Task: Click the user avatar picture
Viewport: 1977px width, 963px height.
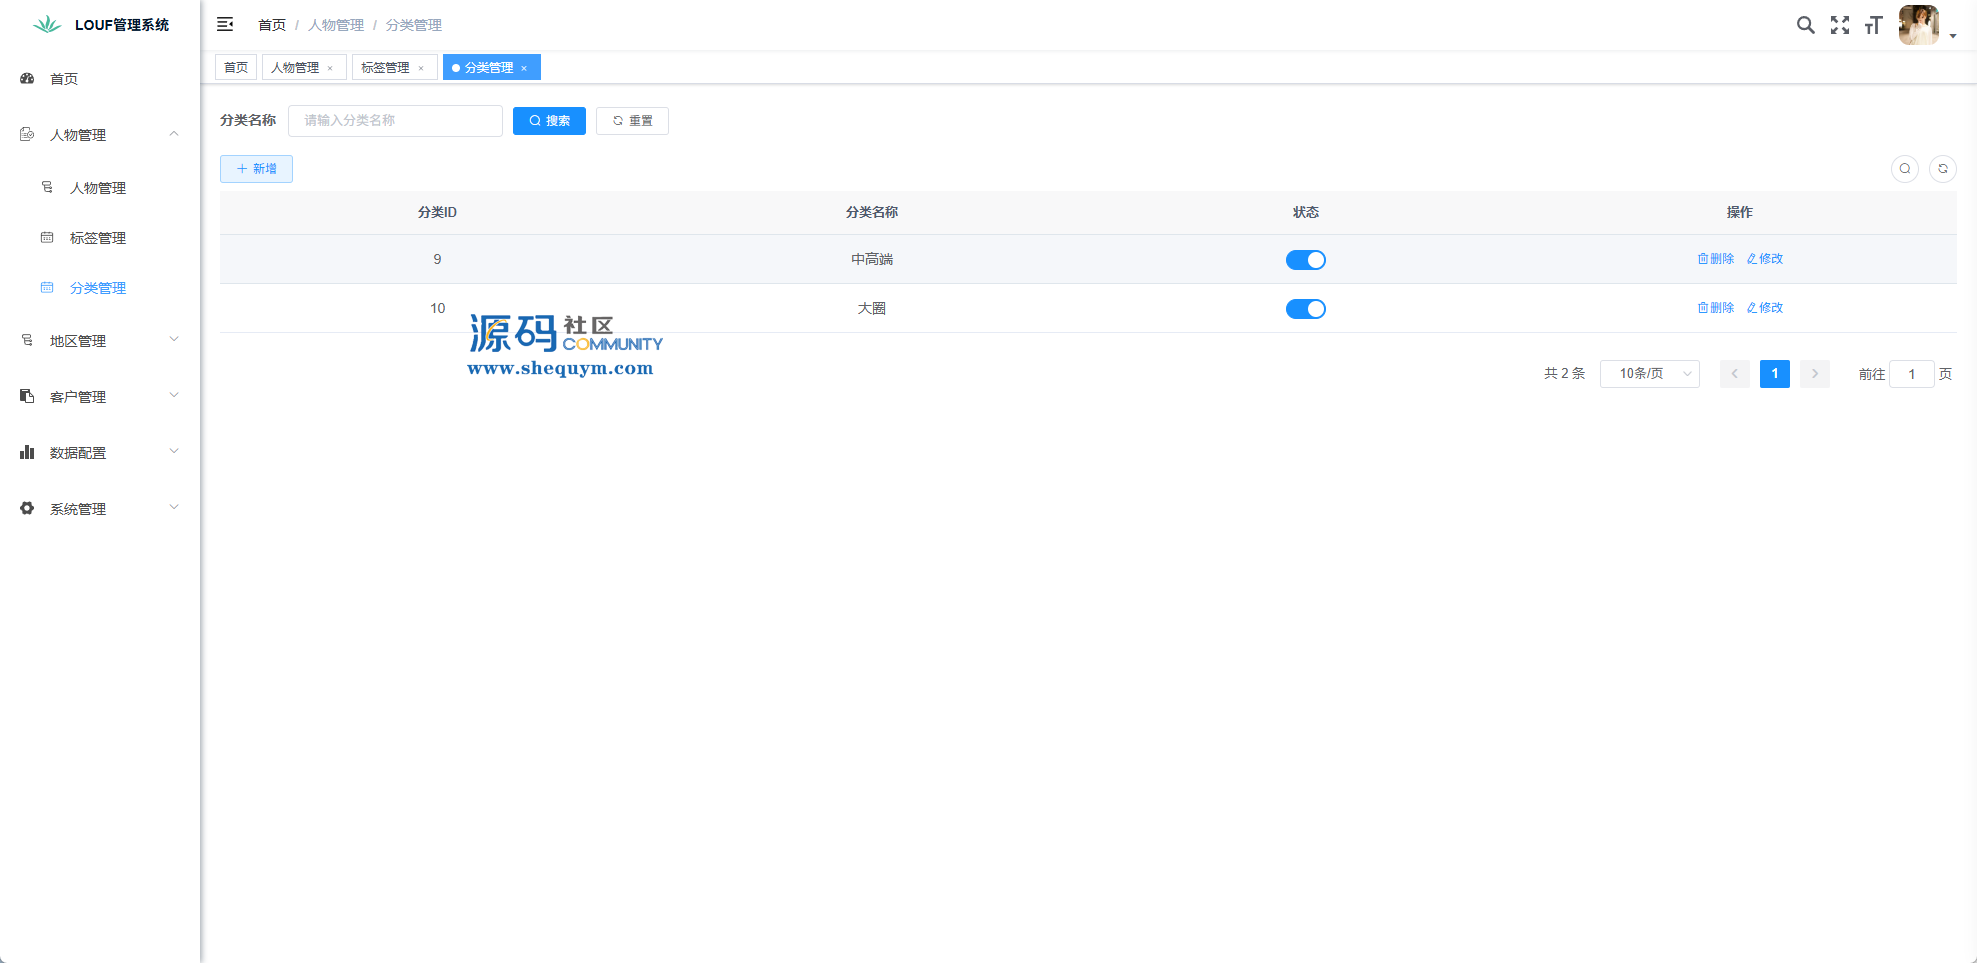Action: (x=1917, y=25)
